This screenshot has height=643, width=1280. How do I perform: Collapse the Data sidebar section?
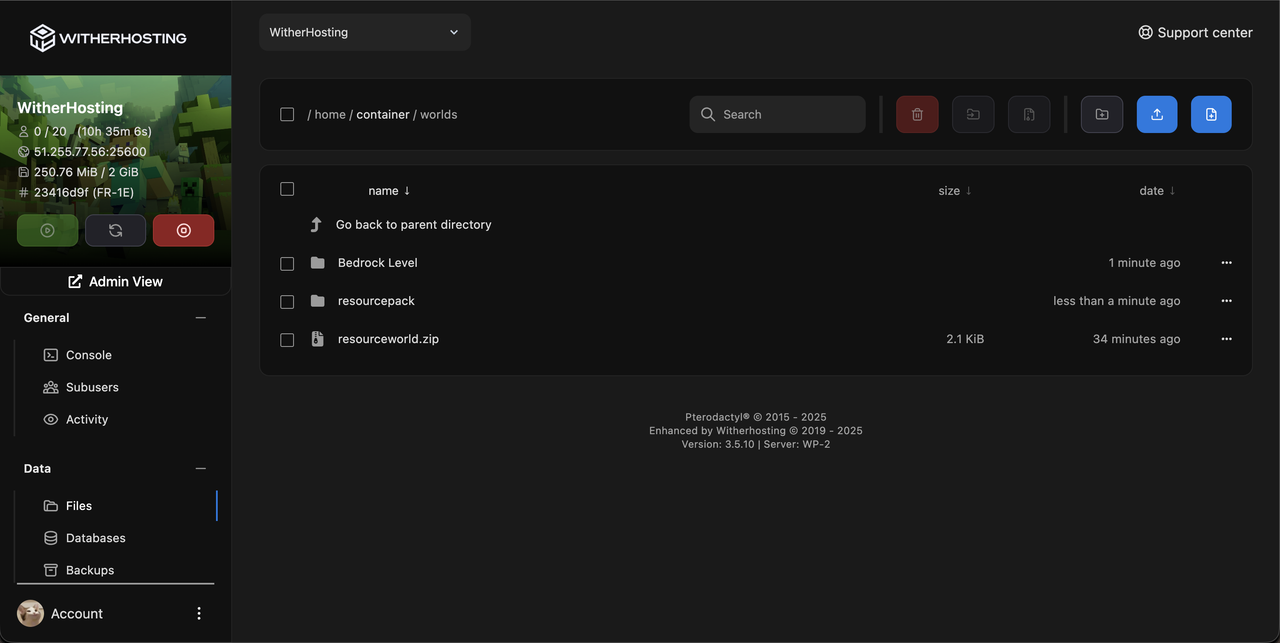pos(201,469)
